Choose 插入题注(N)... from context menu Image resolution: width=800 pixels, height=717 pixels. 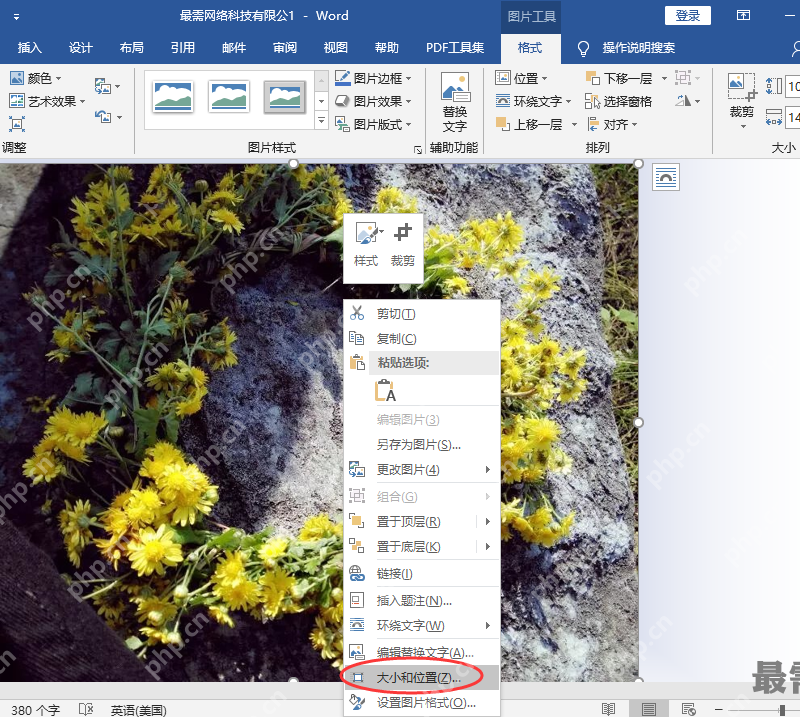[421, 601]
